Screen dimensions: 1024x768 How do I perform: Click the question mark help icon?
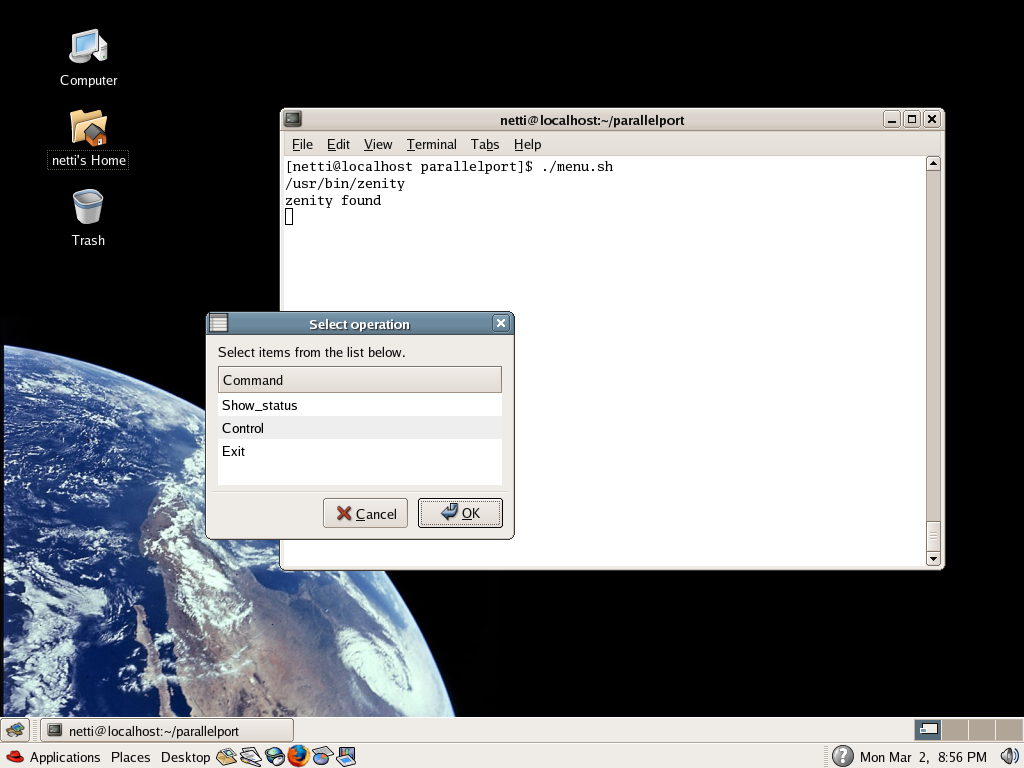pos(842,756)
